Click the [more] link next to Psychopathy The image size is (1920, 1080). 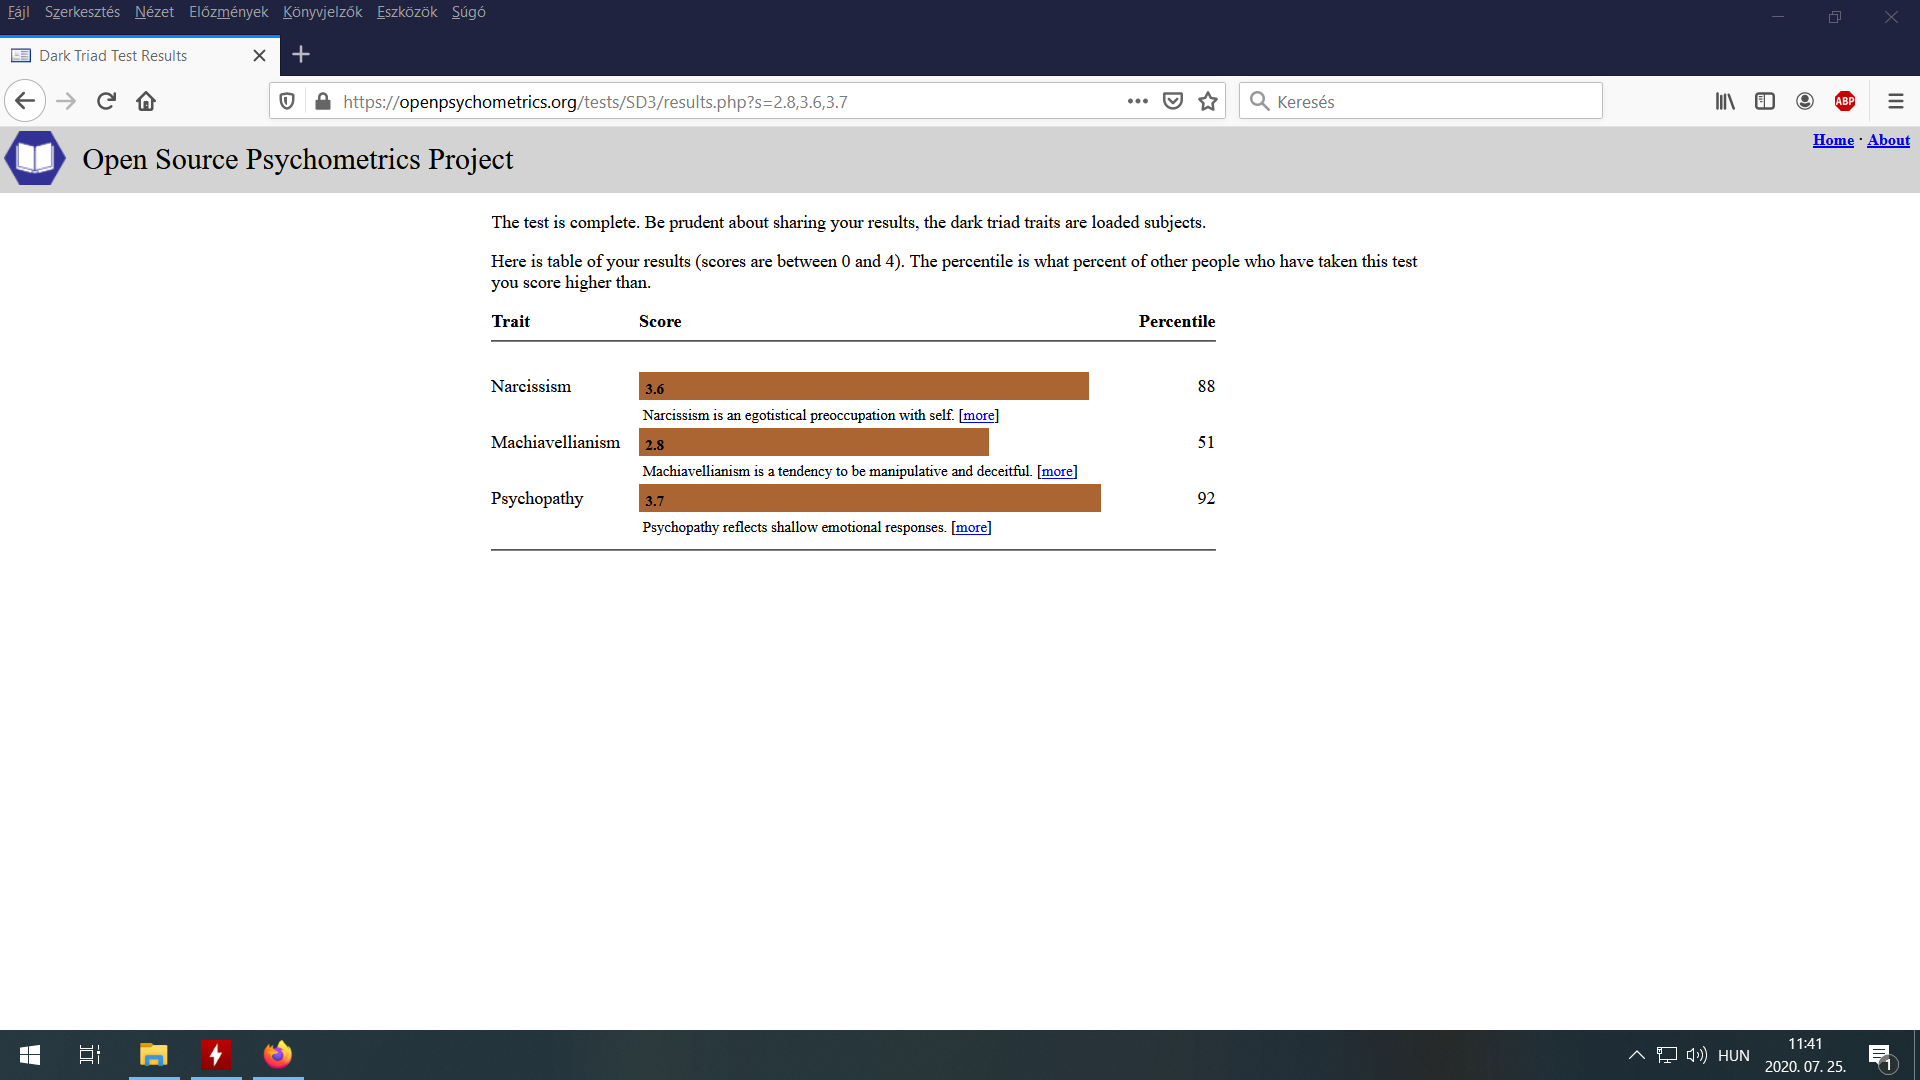click(x=972, y=526)
